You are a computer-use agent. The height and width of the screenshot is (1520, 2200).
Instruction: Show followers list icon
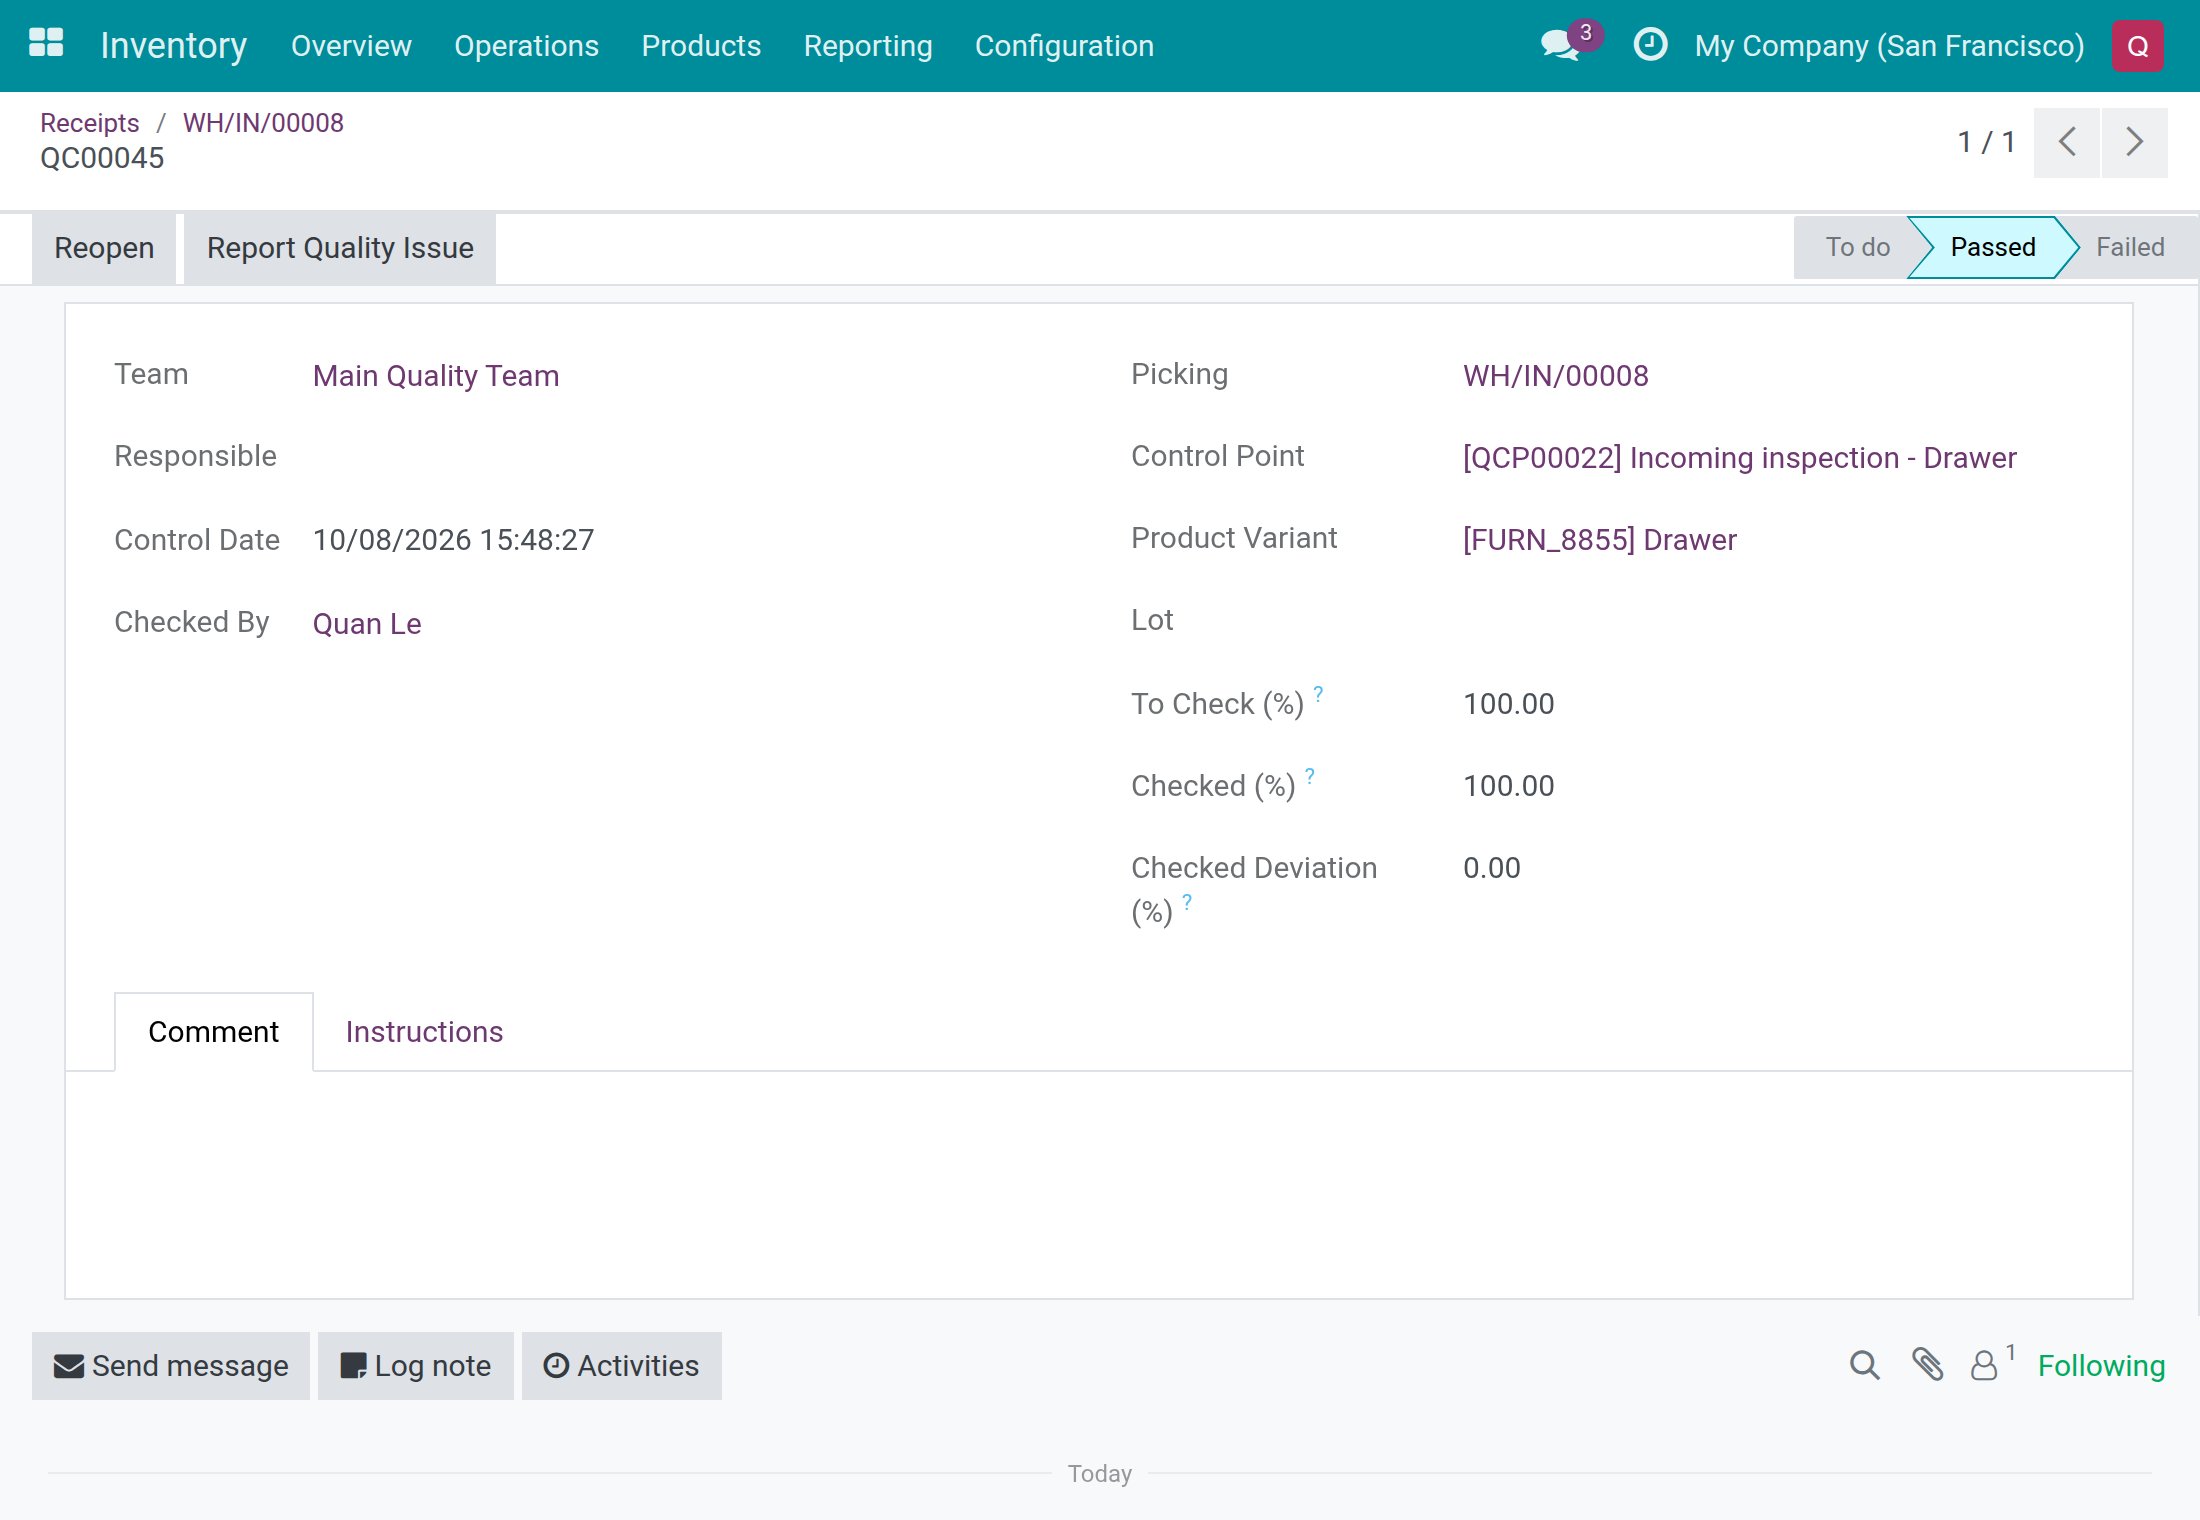click(x=1991, y=1363)
